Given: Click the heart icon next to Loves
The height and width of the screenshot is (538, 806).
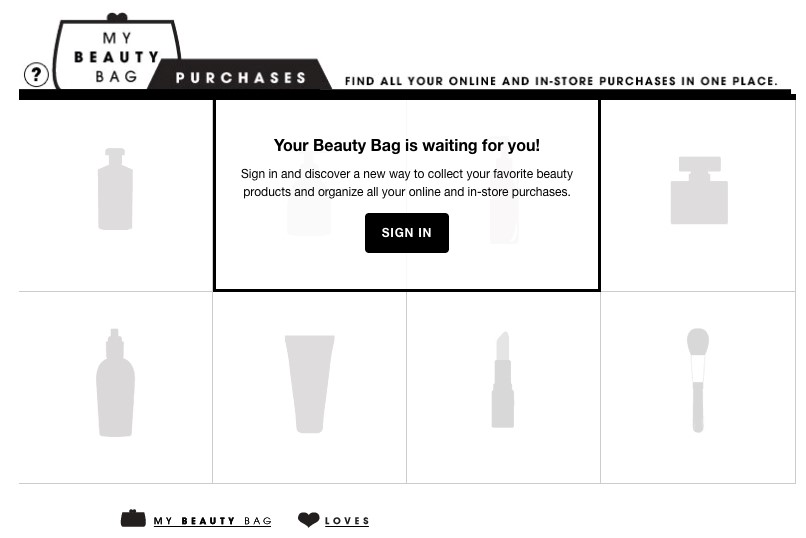Looking at the screenshot, I should [308, 520].
